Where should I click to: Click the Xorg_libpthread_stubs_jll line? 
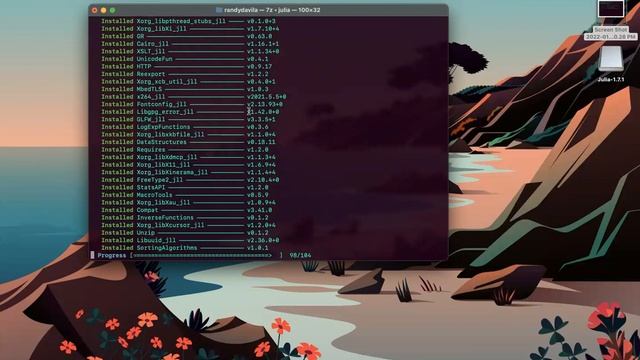click(188, 21)
